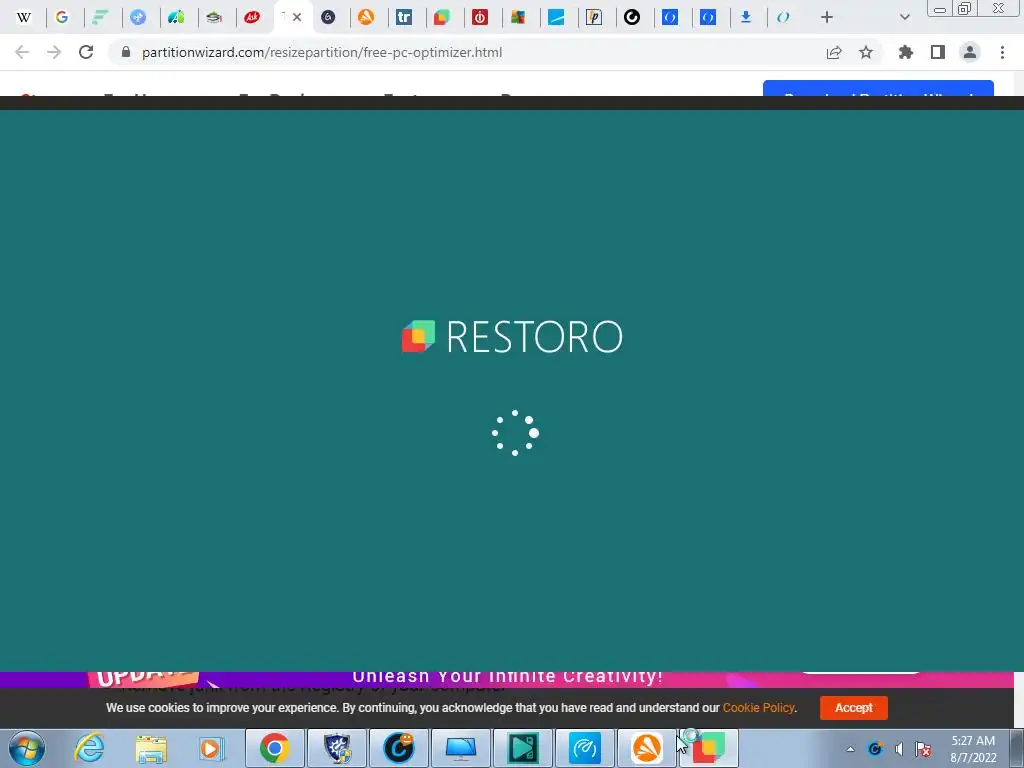View site security lock information

pyautogui.click(x=126, y=52)
